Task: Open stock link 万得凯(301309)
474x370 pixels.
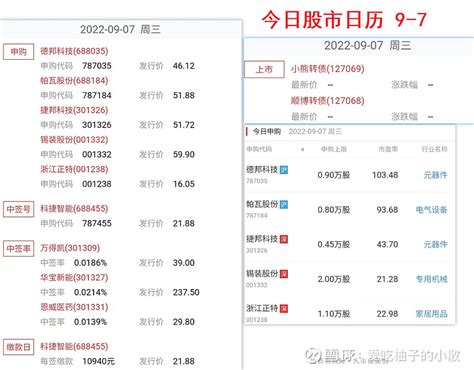Action: (x=70, y=248)
